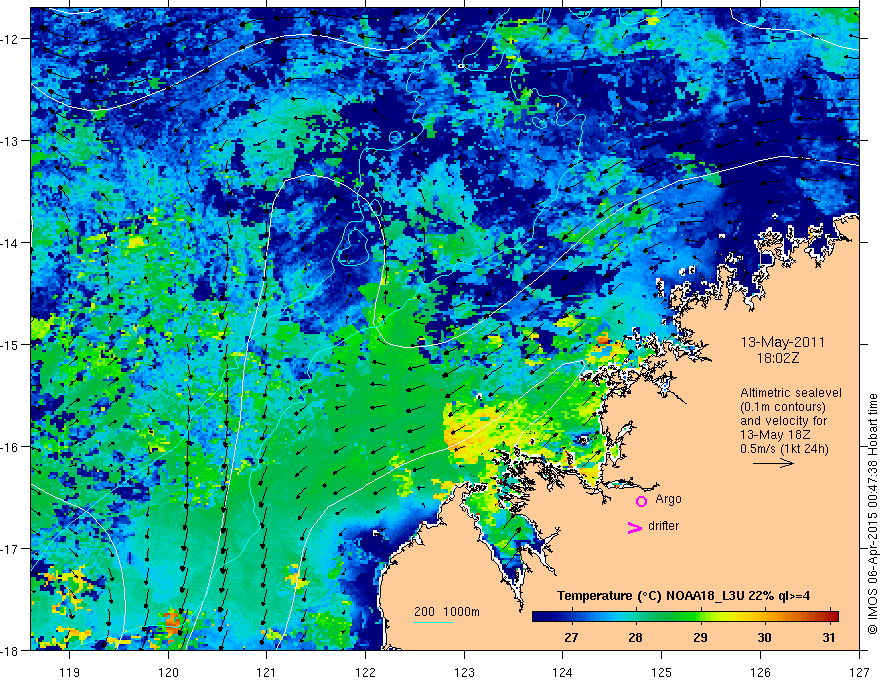The image size is (880, 680).
Task: Click the velocity scale arrow in the legend
Action: coord(773,463)
